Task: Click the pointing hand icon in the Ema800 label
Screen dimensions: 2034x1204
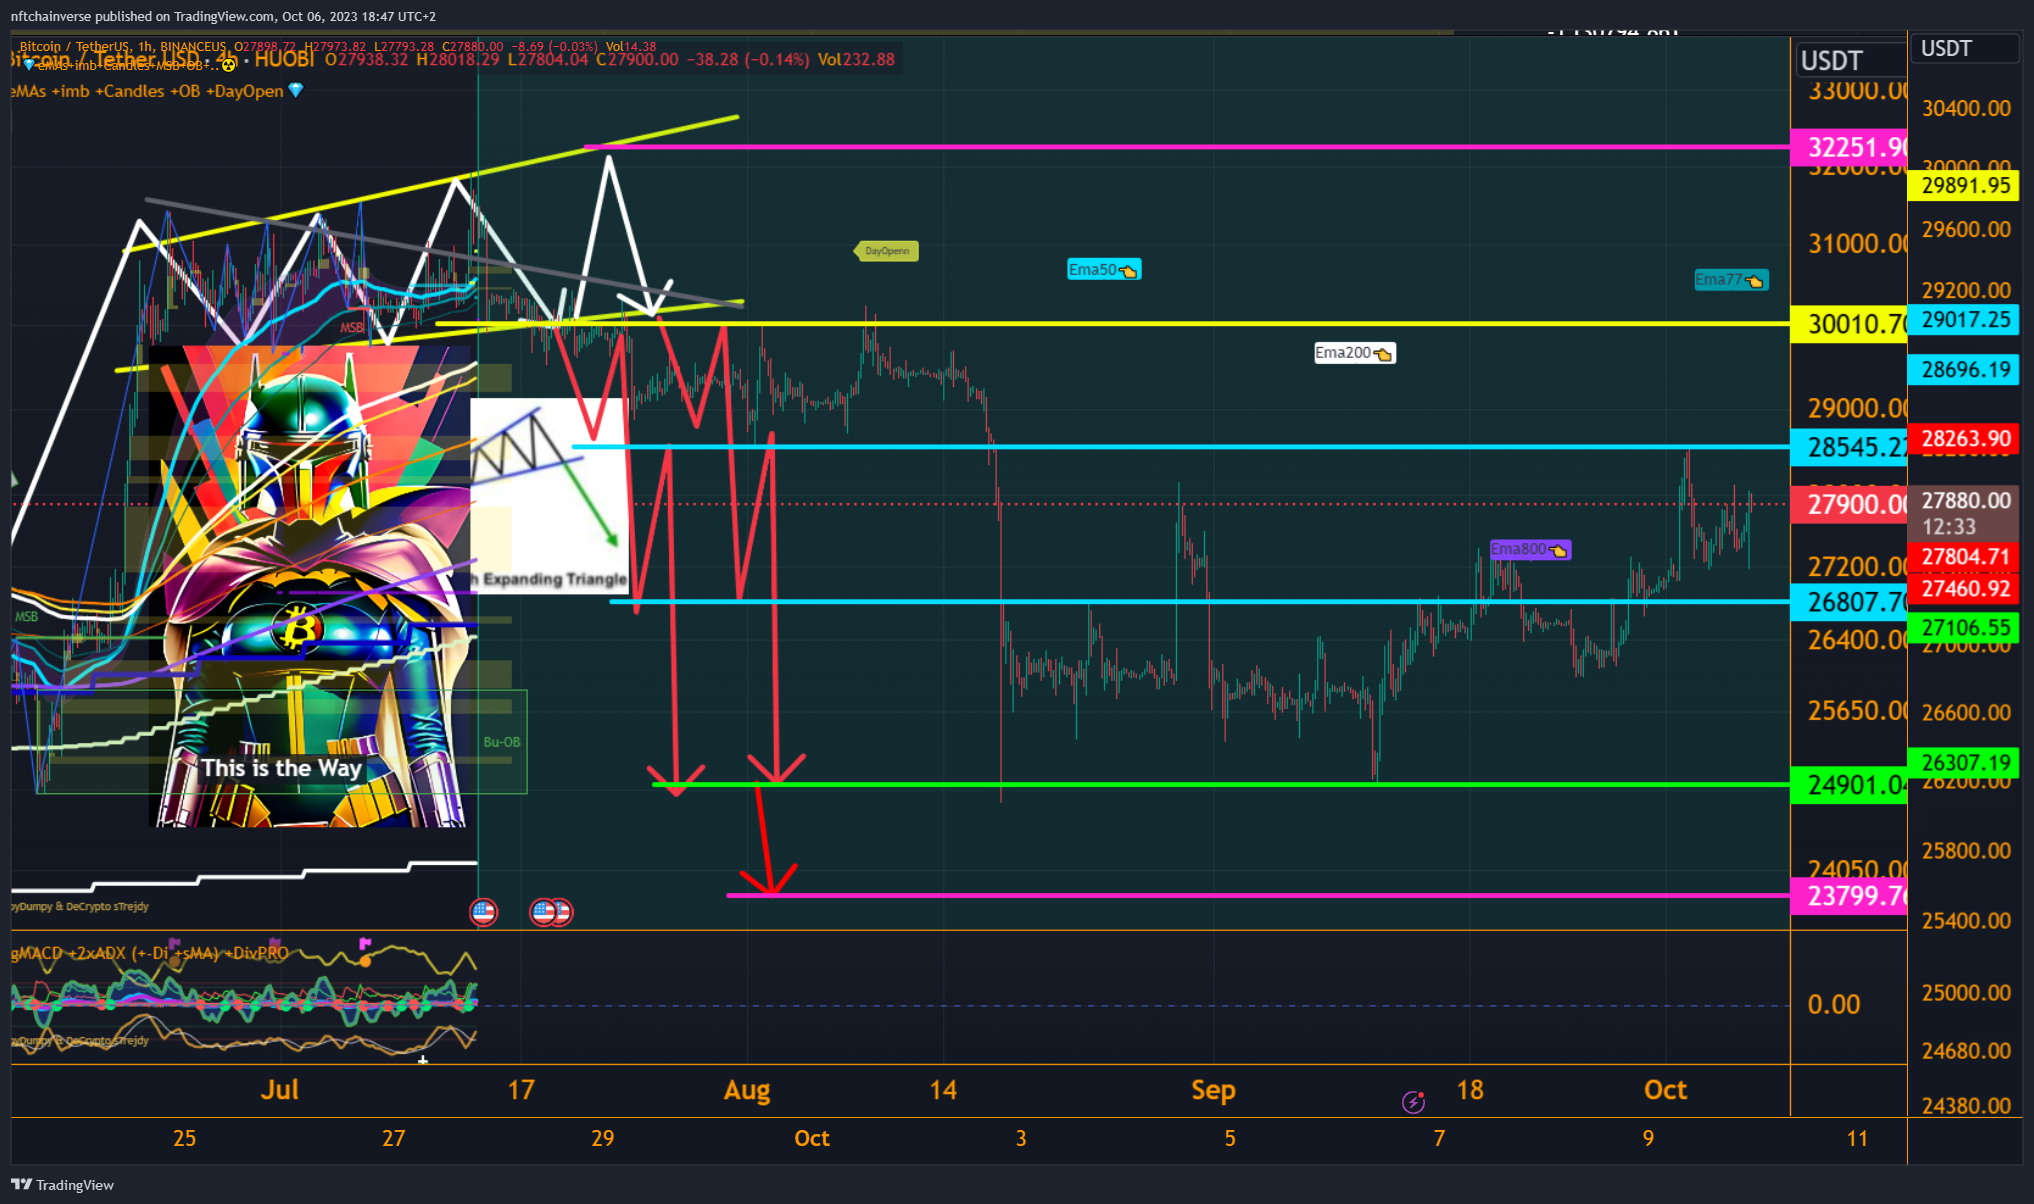Action: [1558, 550]
